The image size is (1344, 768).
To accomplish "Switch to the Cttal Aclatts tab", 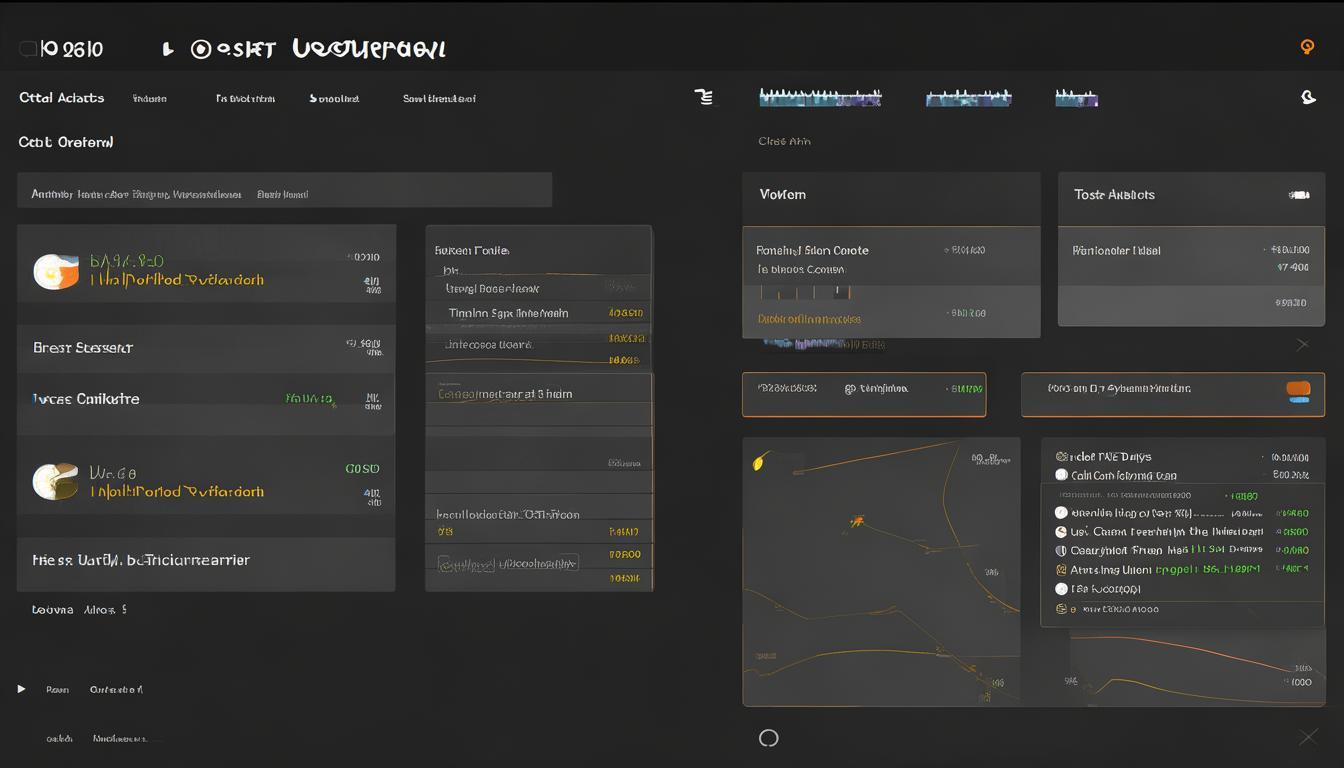I will pyautogui.click(x=61, y=98).
